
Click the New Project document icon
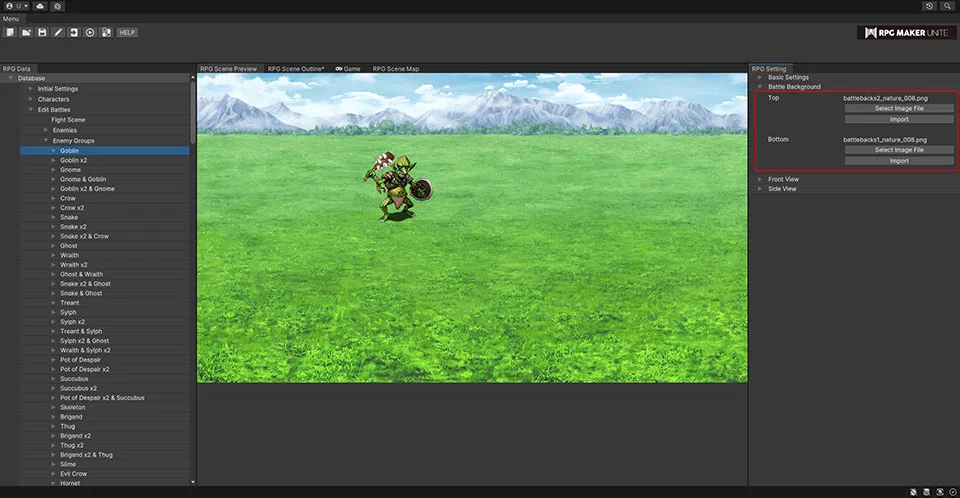pyautogui.click(x=10, y=32)
